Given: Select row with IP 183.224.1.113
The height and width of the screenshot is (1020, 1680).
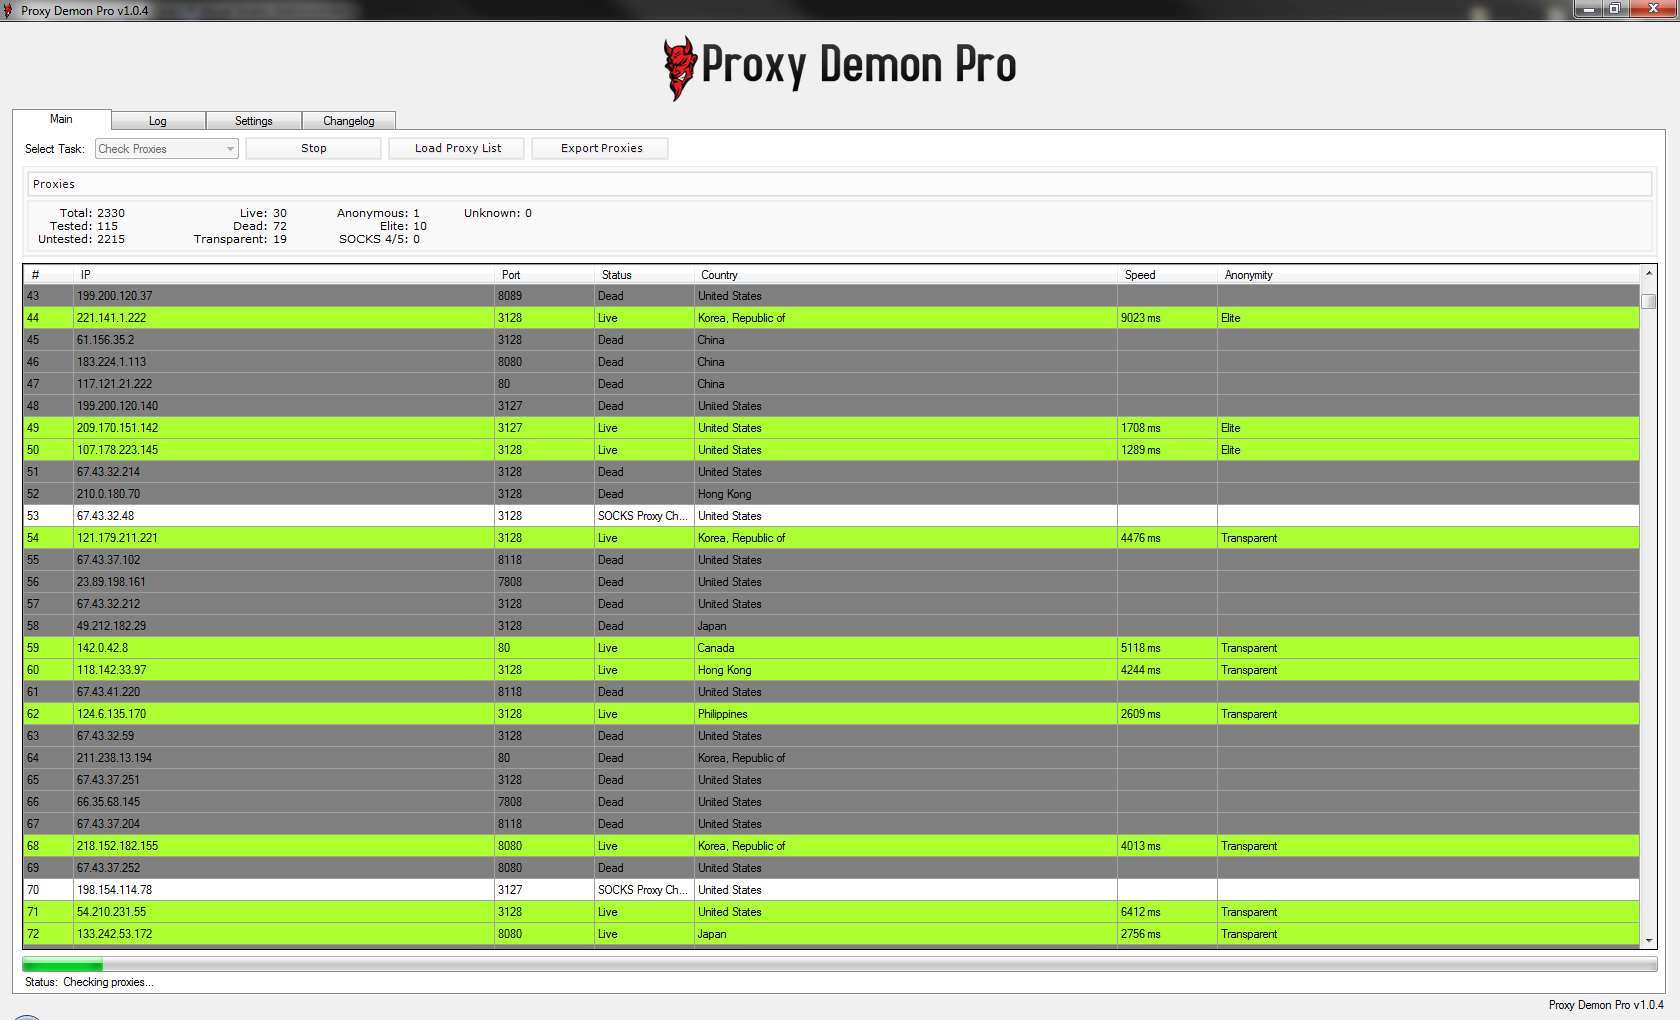Looking at the screenshot, I should [x=831, y=362].
